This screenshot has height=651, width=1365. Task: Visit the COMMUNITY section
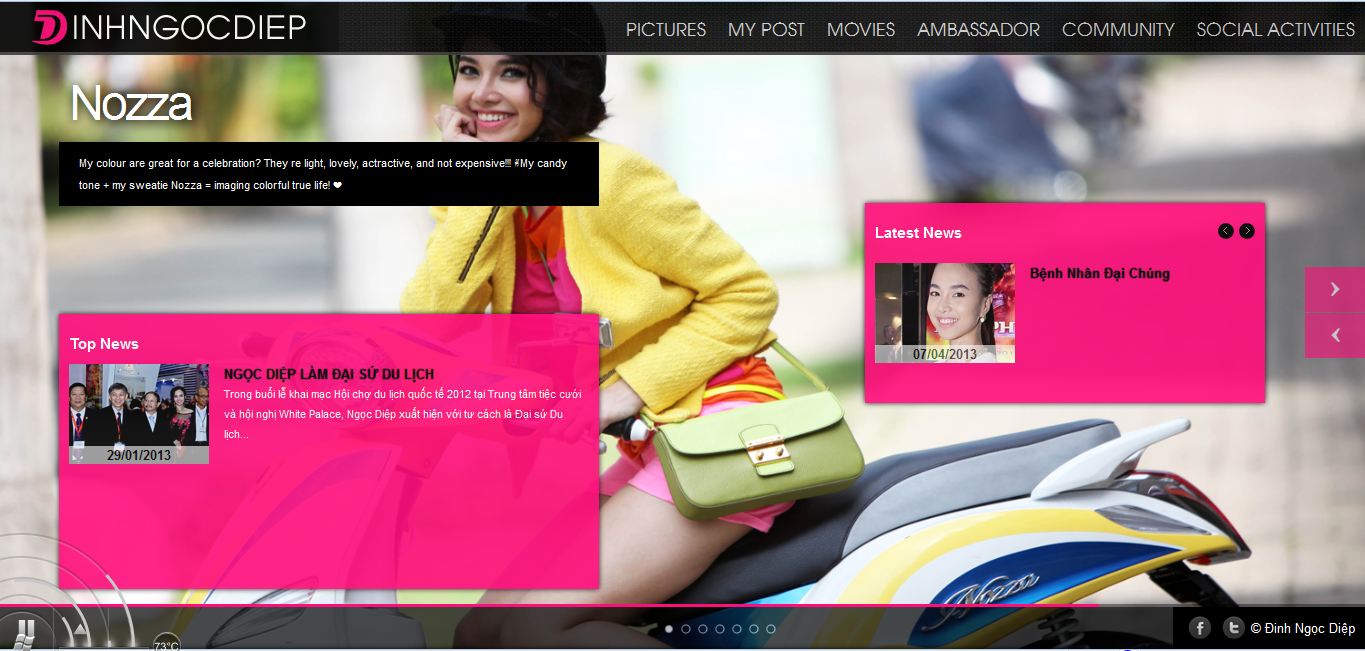tap(1118, 30)
